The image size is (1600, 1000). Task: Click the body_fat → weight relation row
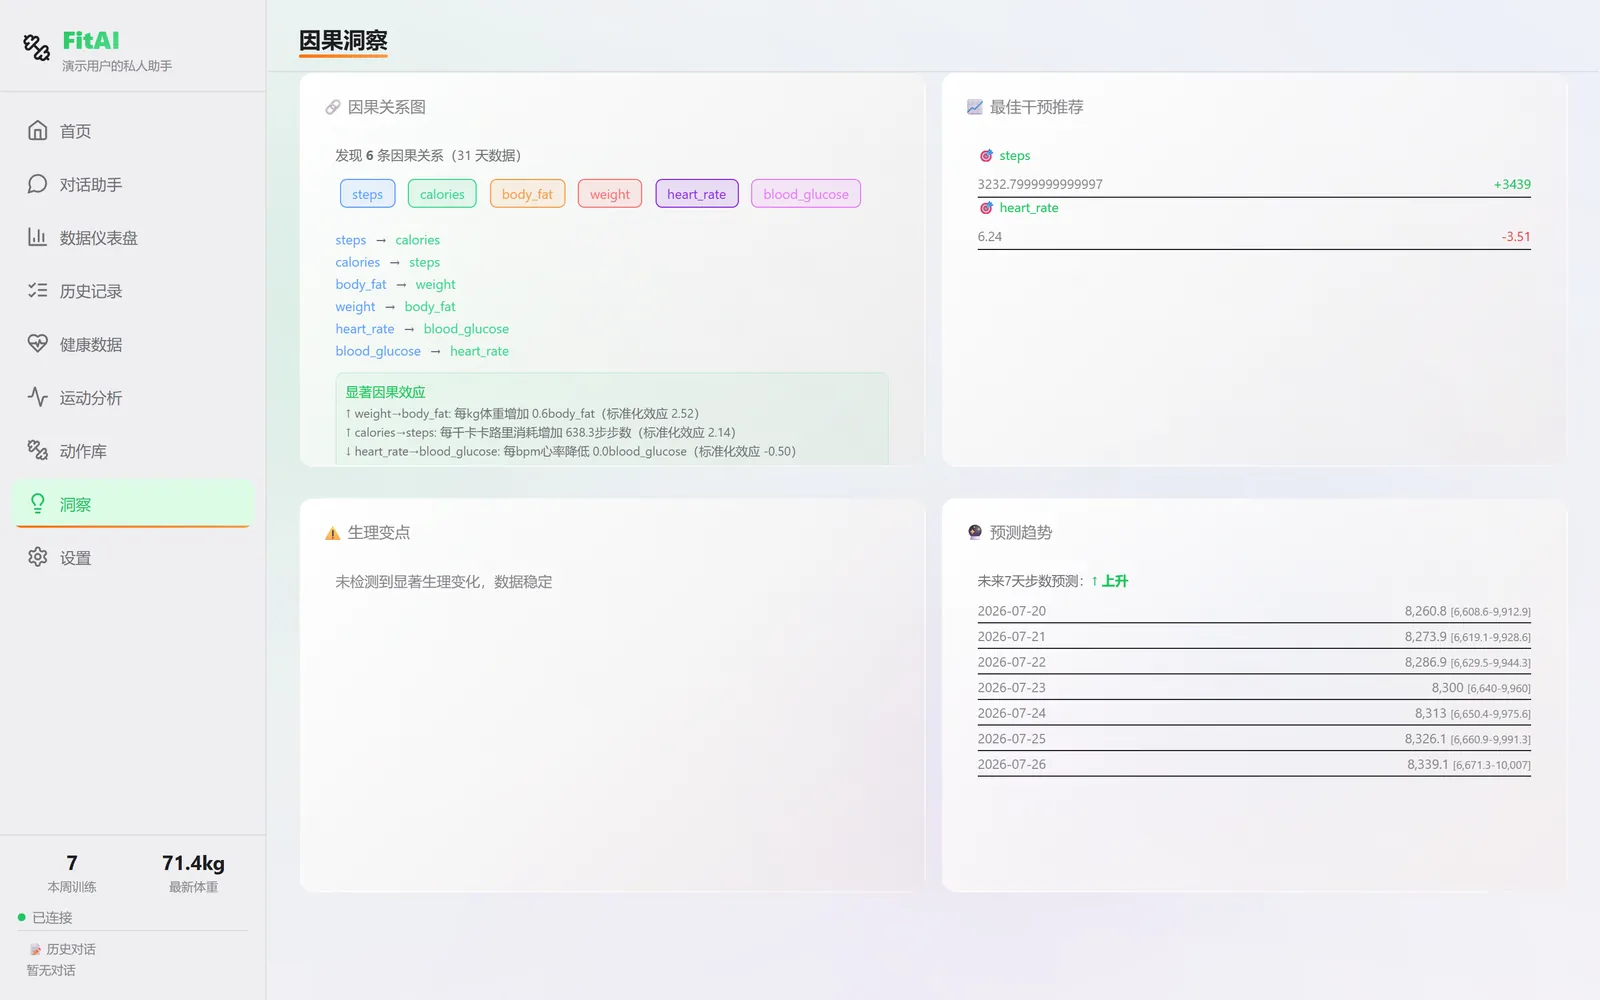pyautogui.click(x=396, y=284)
